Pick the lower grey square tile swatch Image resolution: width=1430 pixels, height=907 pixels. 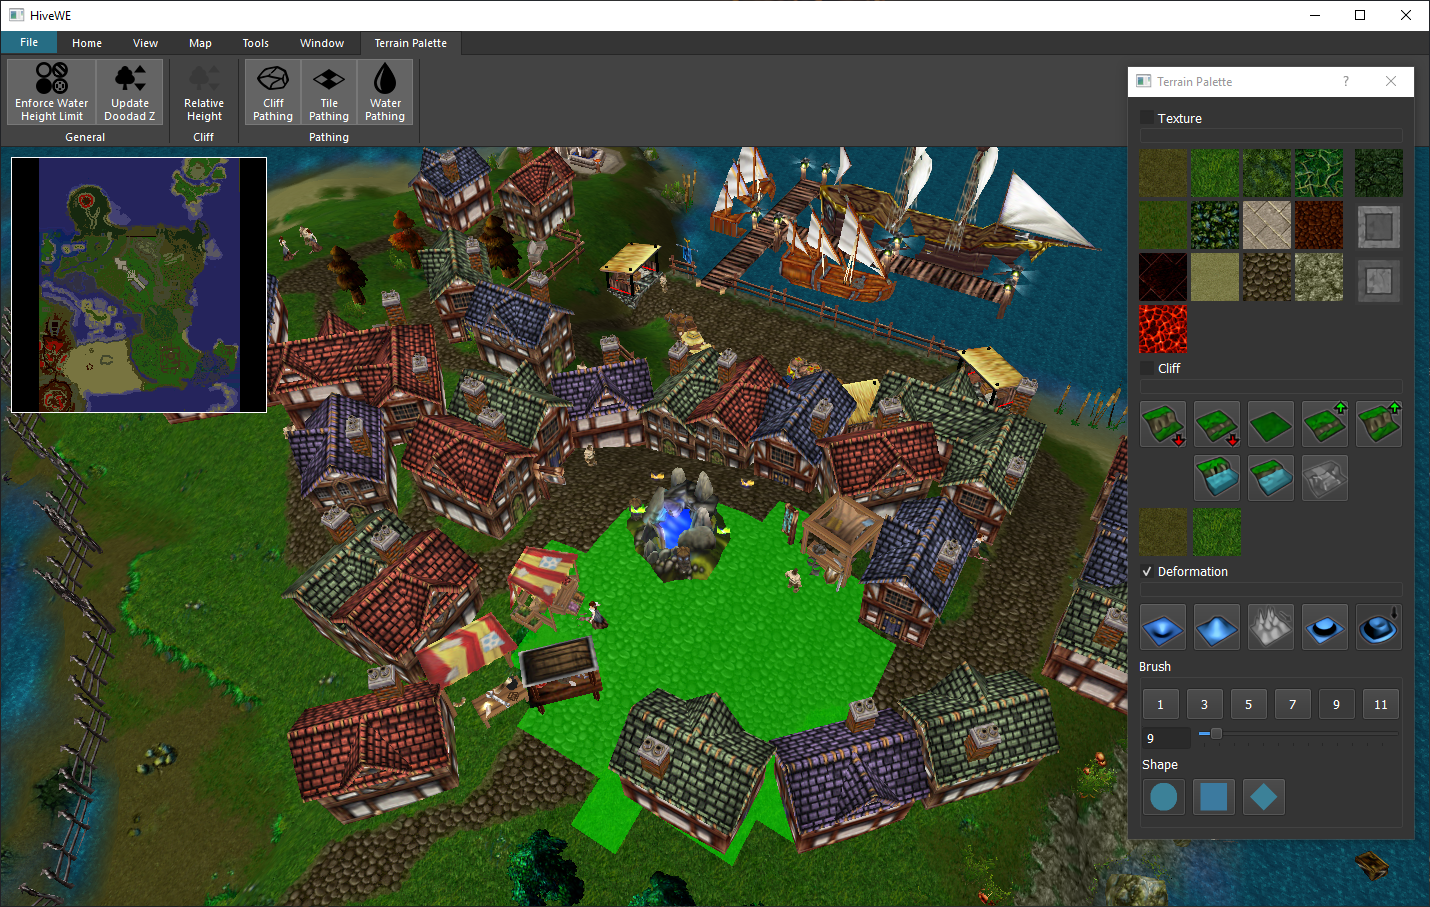click(1379, 281)
